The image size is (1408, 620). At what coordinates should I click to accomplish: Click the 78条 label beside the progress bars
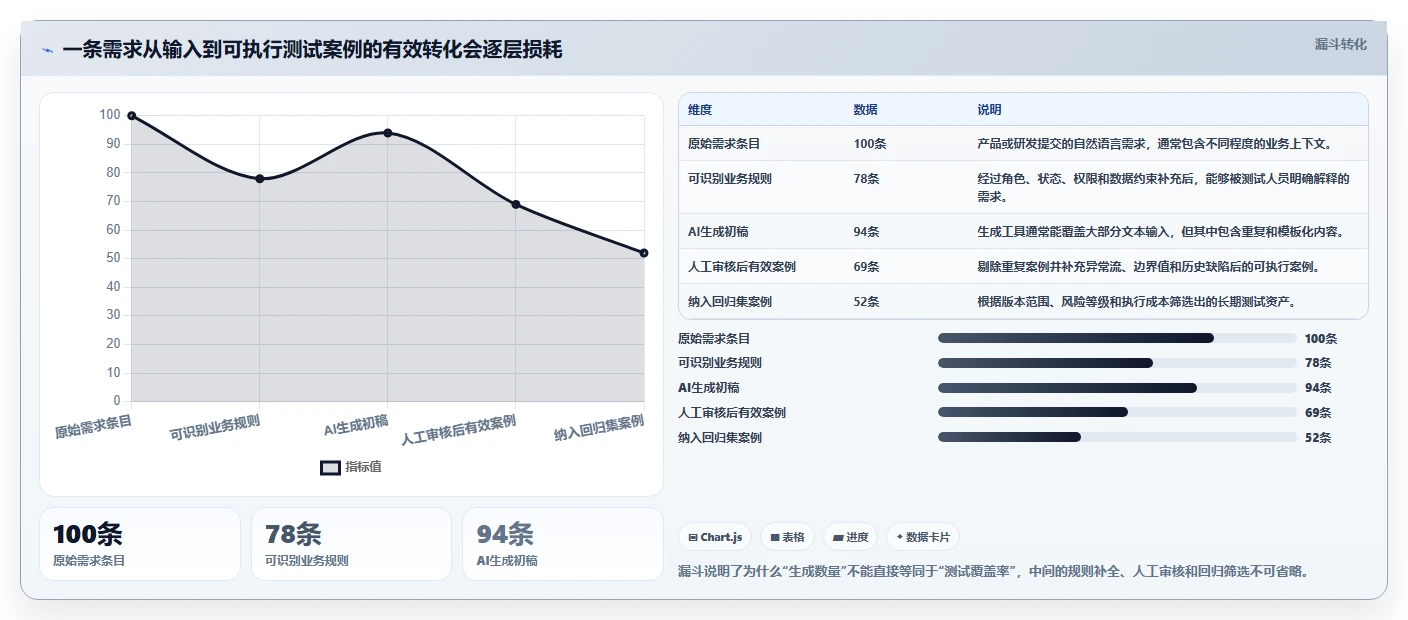pos(1318,363)
